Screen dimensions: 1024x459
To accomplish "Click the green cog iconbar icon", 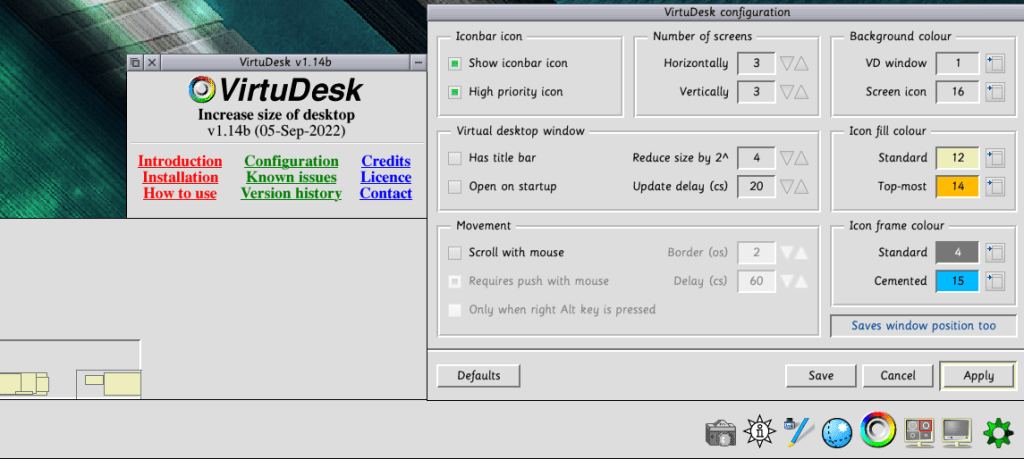I will (x=998, y=432).
